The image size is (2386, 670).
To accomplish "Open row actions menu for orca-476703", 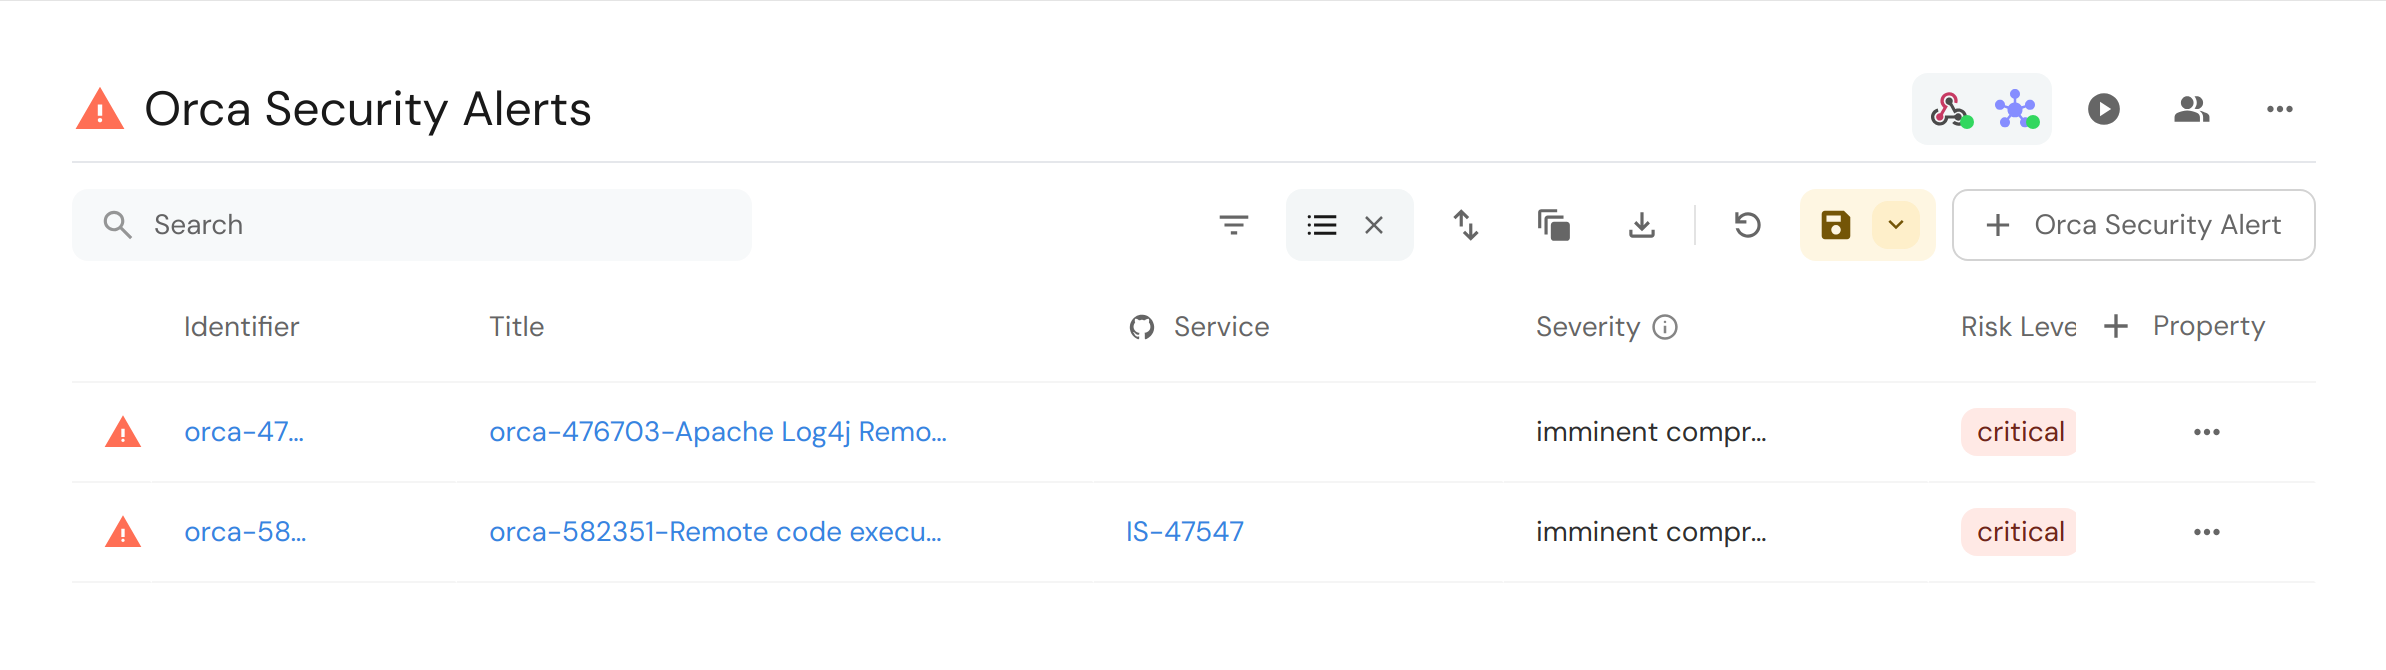I will click(x=2207, y=432).
